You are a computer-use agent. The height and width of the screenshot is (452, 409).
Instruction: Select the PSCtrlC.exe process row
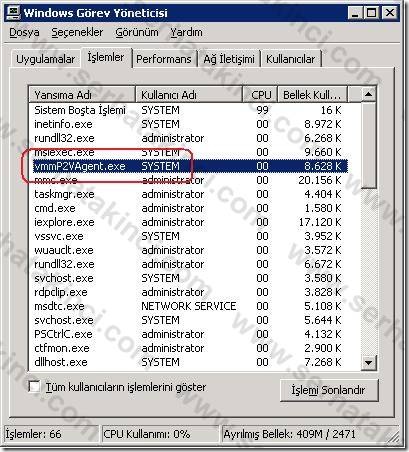click(188, 334)
